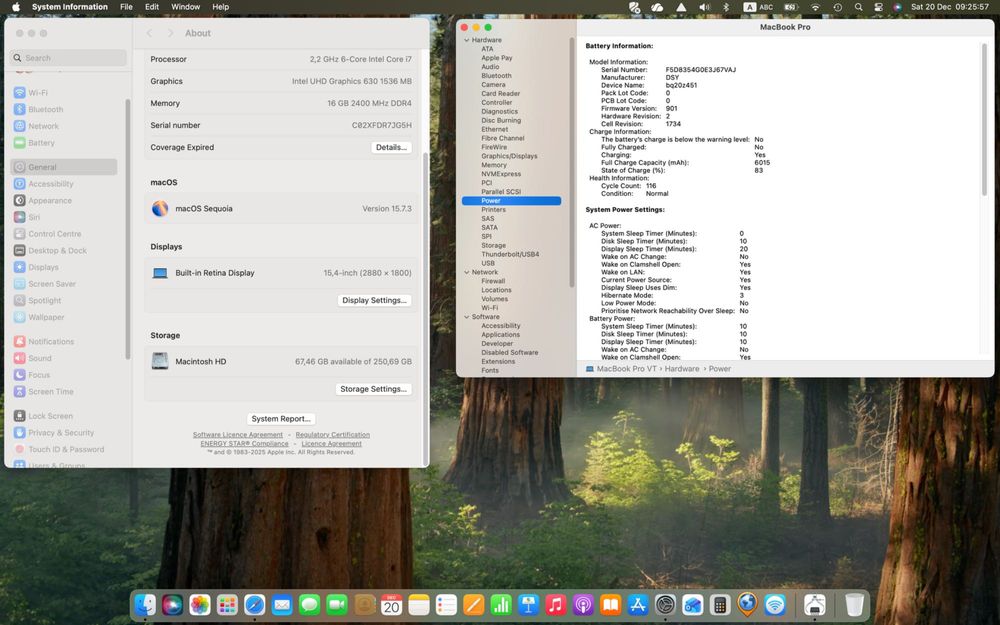Open Wireless Diagnostics Wi-Fi Dock icon

tap(775, 604)
